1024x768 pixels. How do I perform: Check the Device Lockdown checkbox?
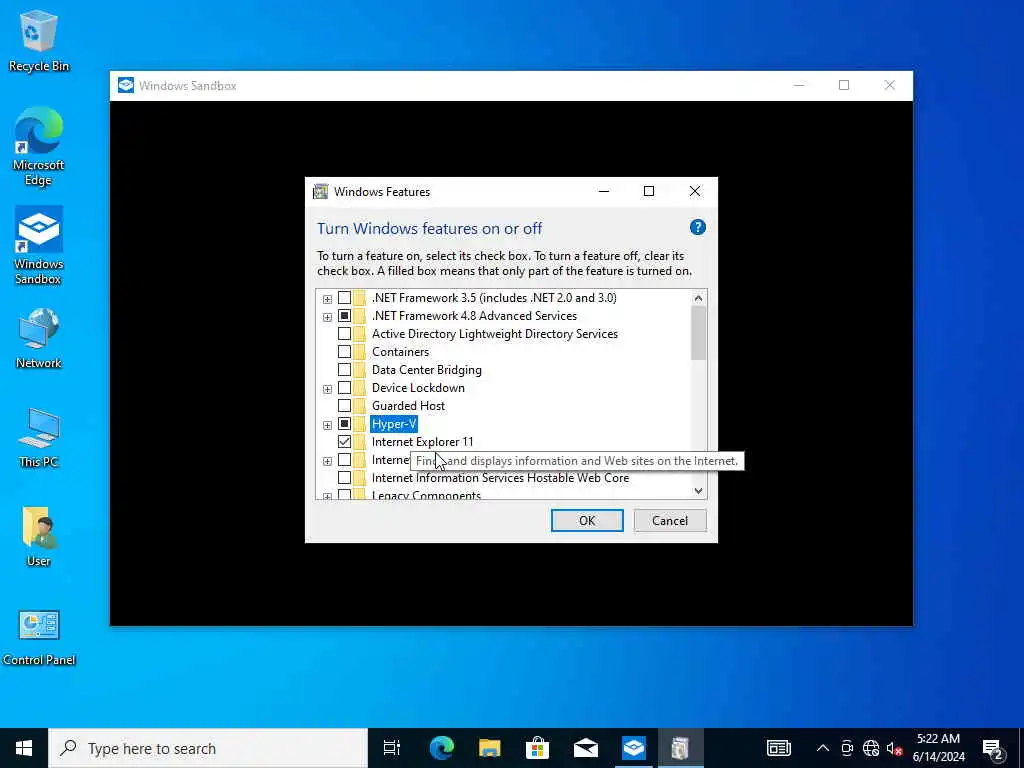(344, 388)
